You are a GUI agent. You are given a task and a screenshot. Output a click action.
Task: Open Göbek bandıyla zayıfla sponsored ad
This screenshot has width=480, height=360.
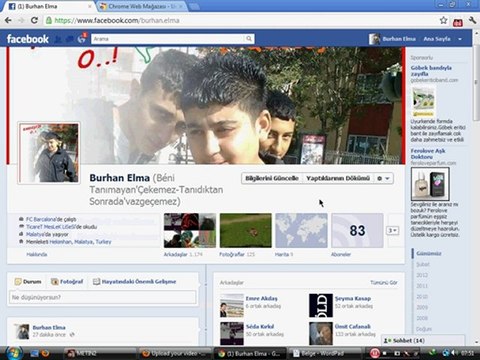(x=431, y=71)
